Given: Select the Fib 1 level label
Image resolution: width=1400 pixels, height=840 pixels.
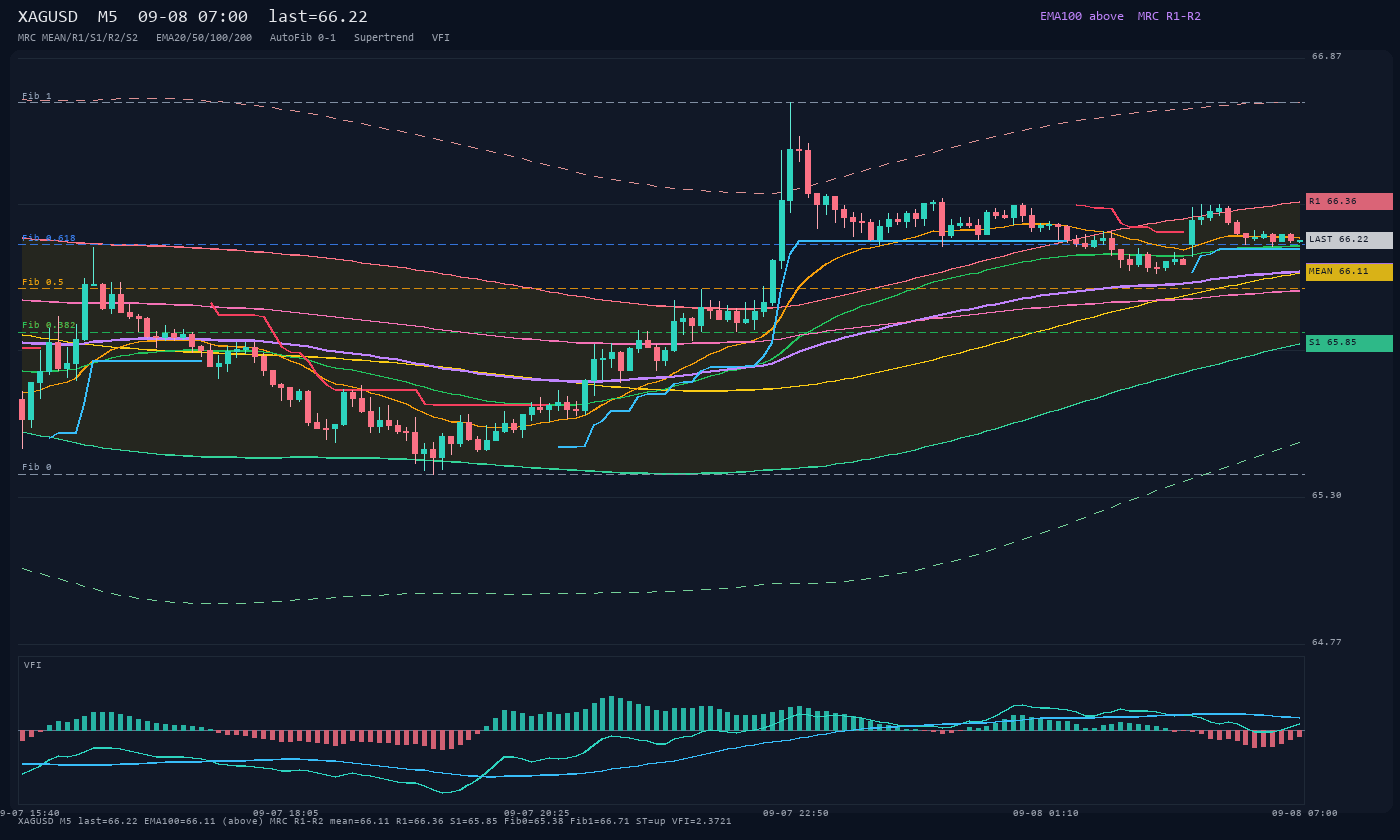Looking at the screenshot, I should [37, 97].
